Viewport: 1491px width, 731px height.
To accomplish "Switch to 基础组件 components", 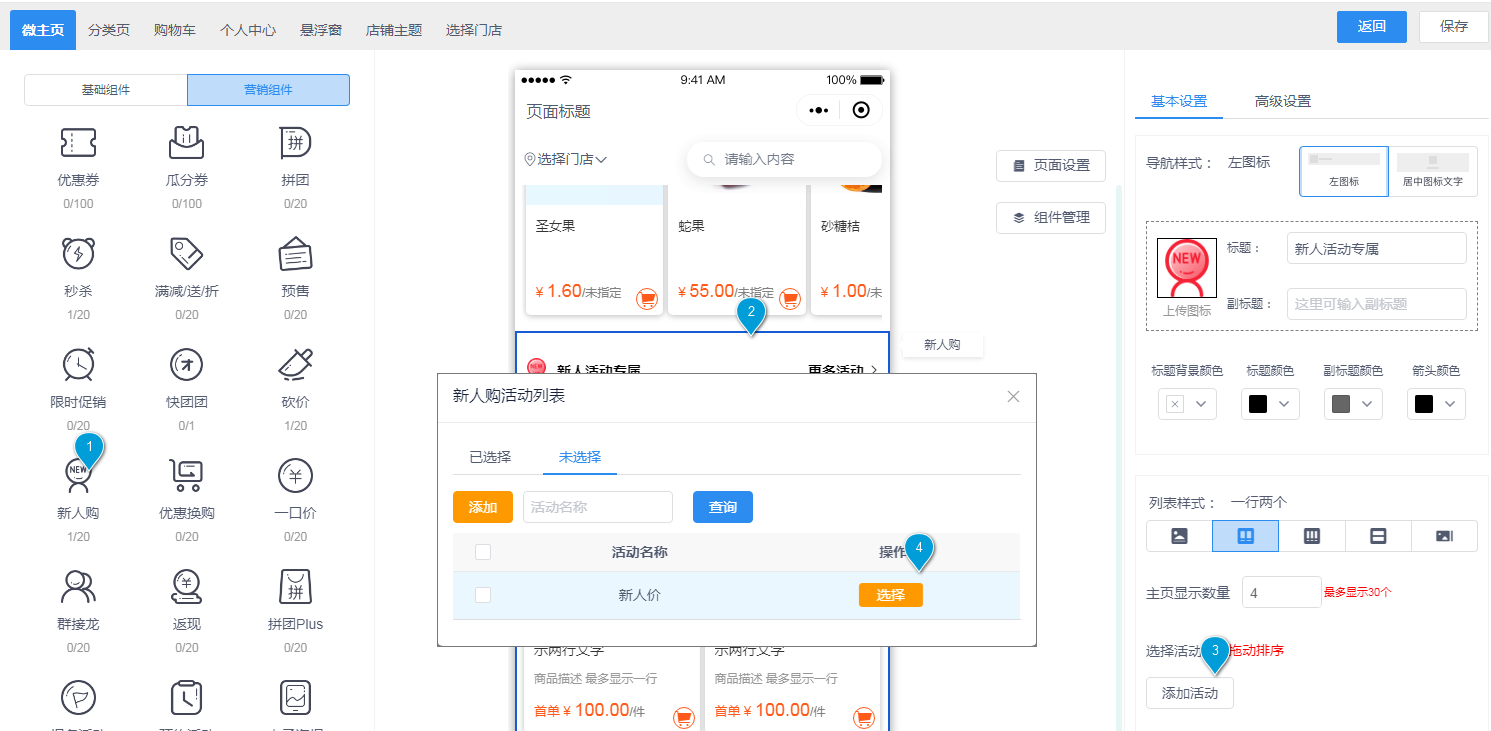I will pyautogui.click(x=106, y=90).
